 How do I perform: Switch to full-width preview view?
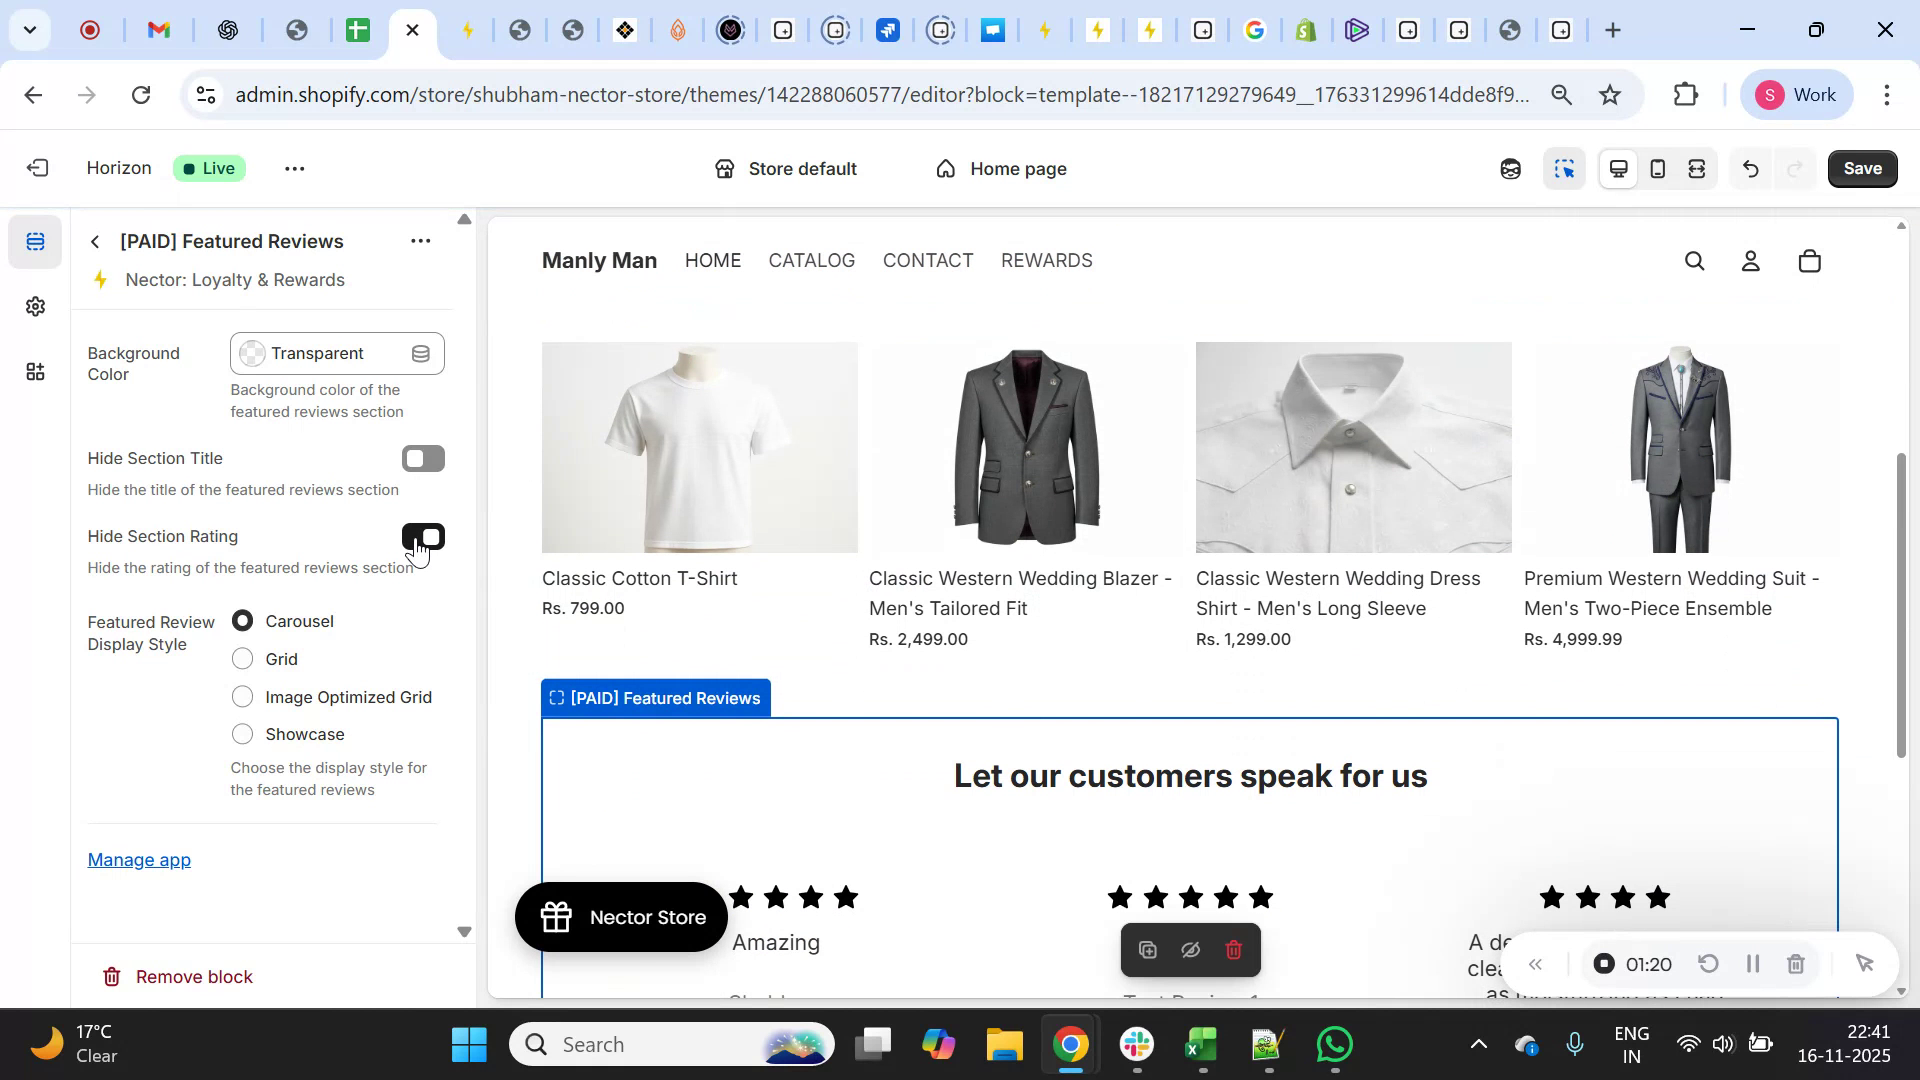(1696, 168)
